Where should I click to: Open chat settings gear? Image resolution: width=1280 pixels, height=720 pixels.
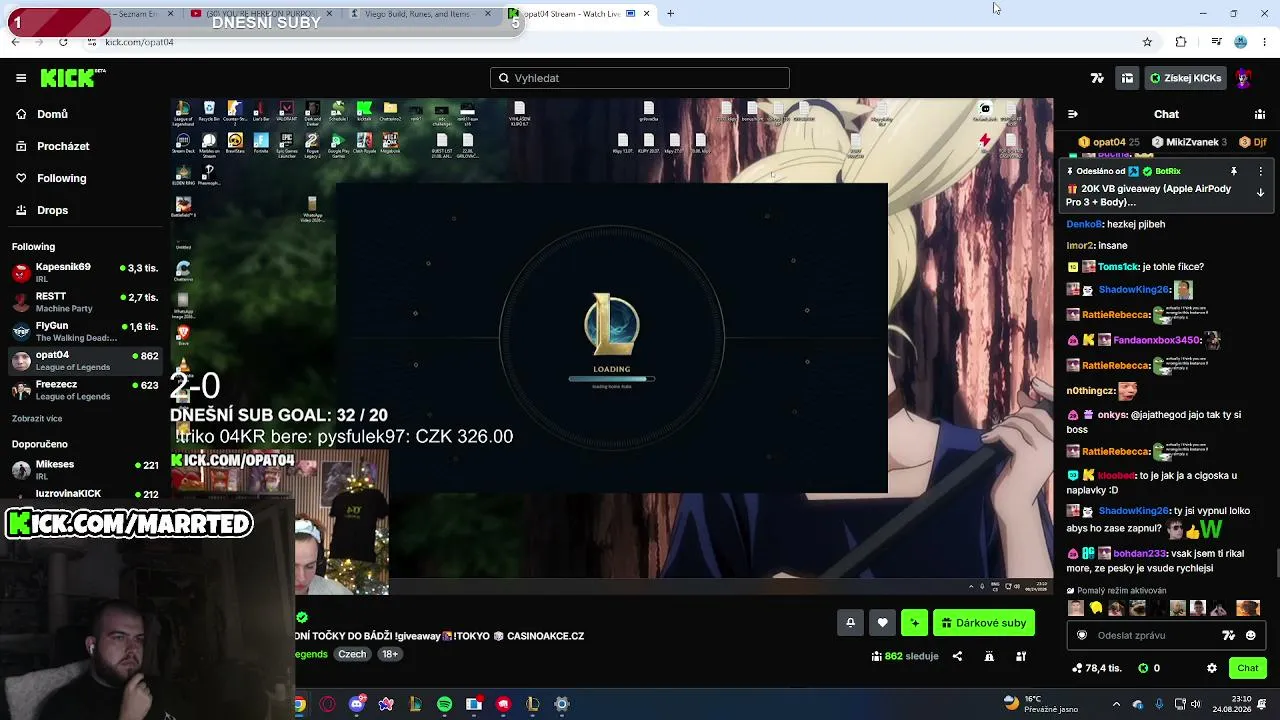point(1212,668)
